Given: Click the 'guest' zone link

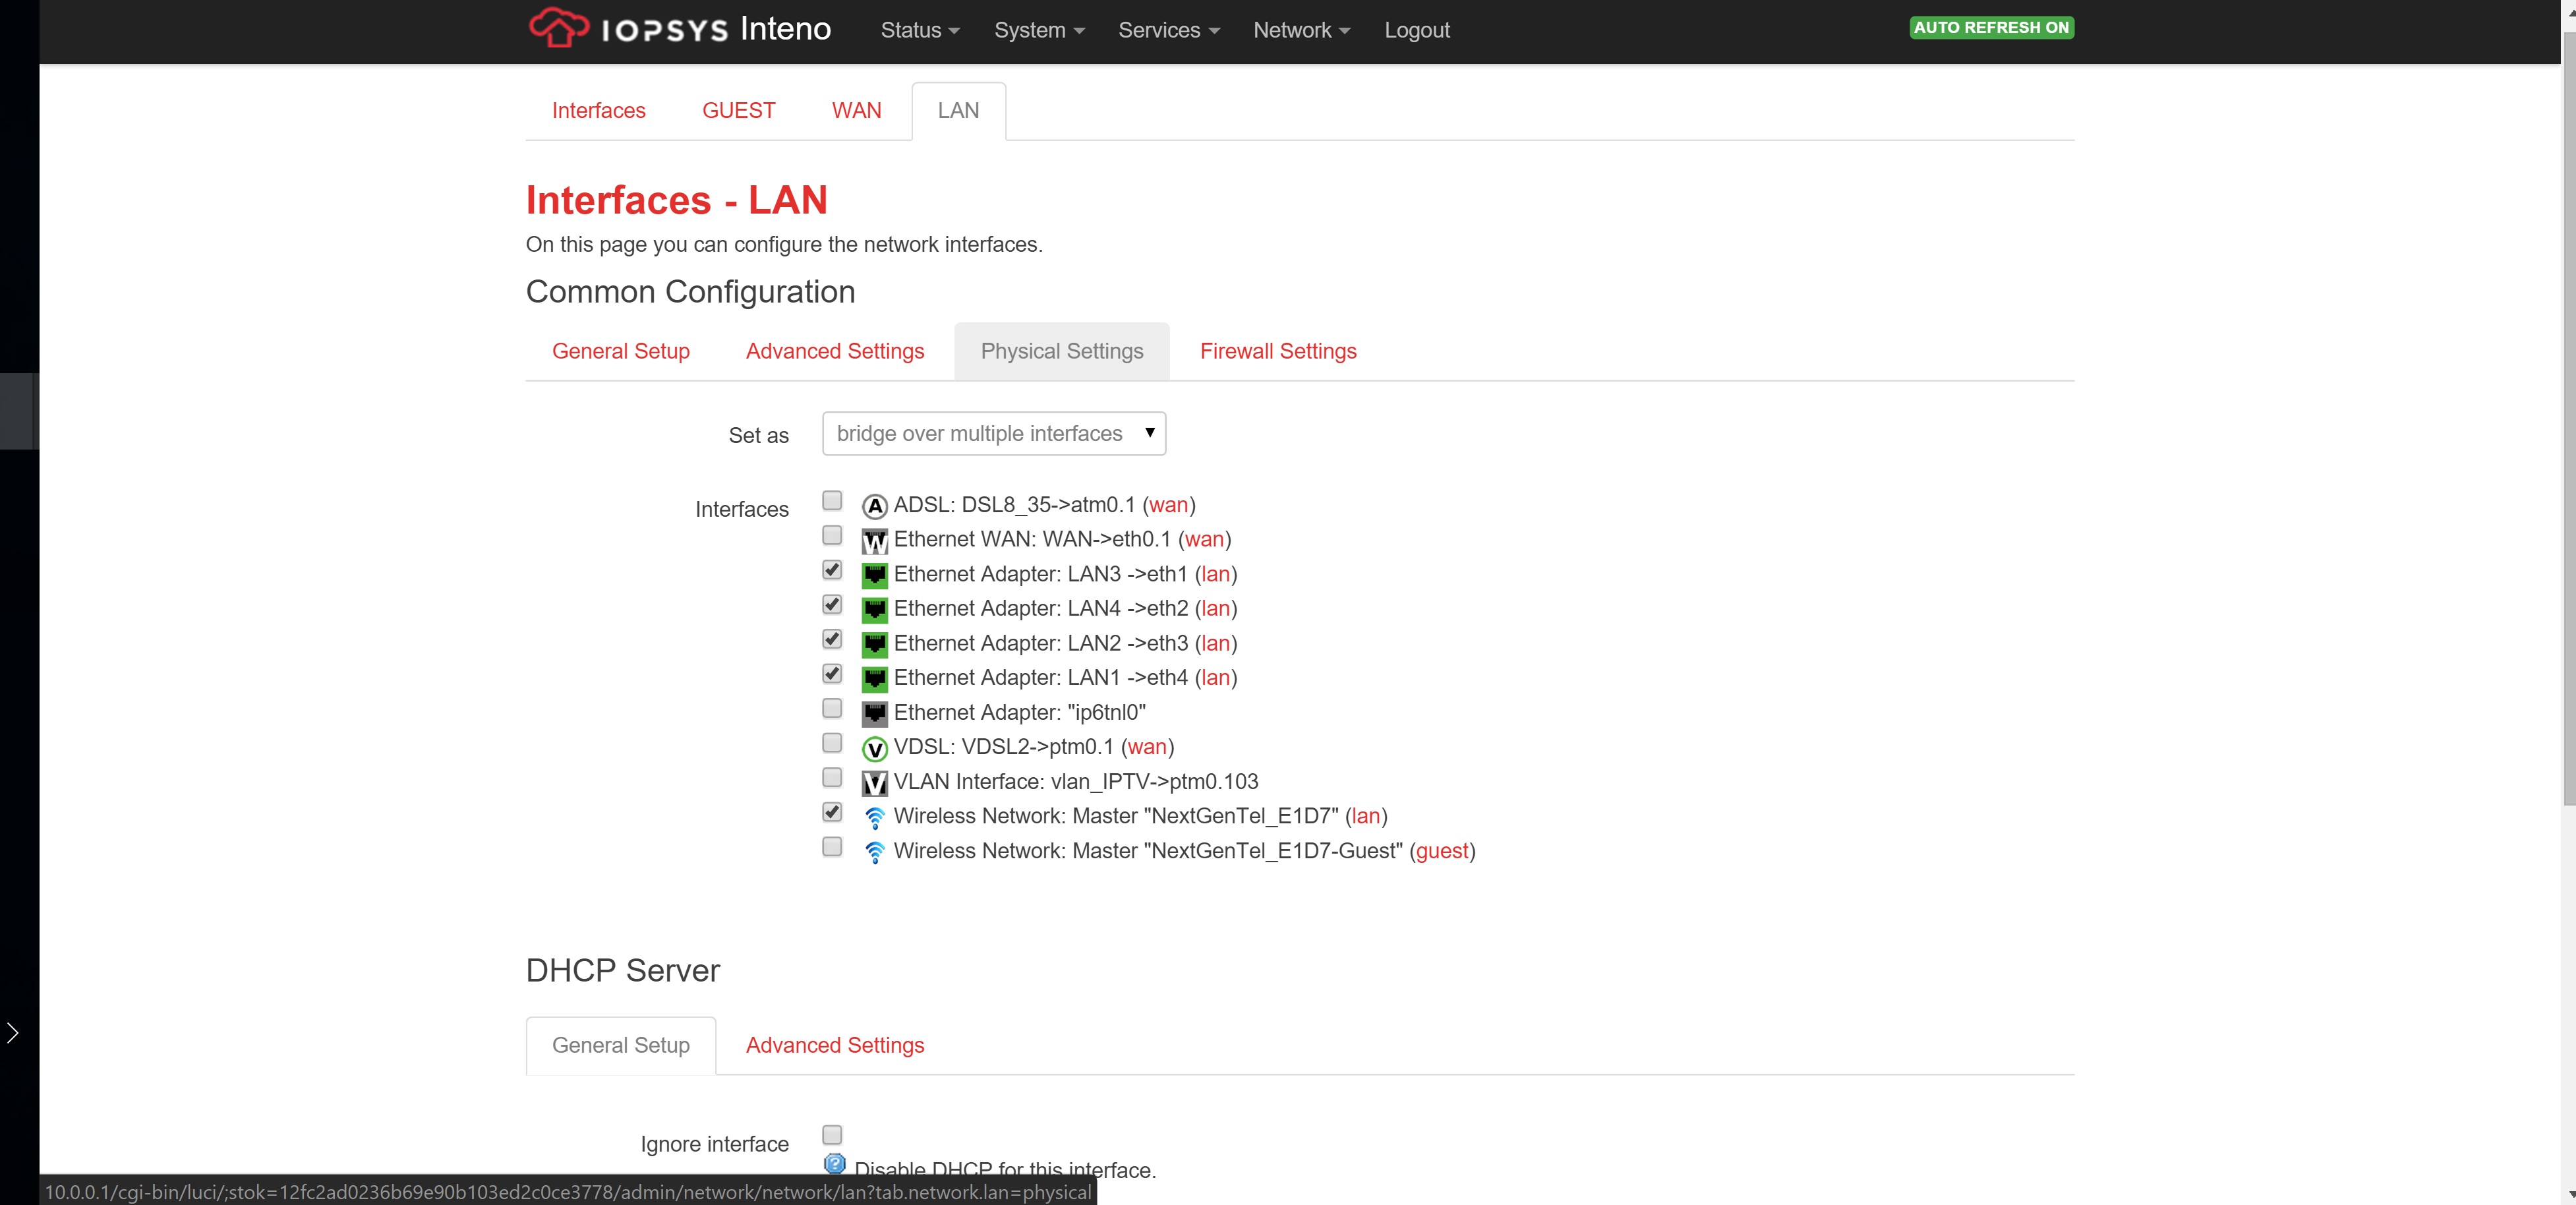Looking at the screenshot, I should [1442, 851].
